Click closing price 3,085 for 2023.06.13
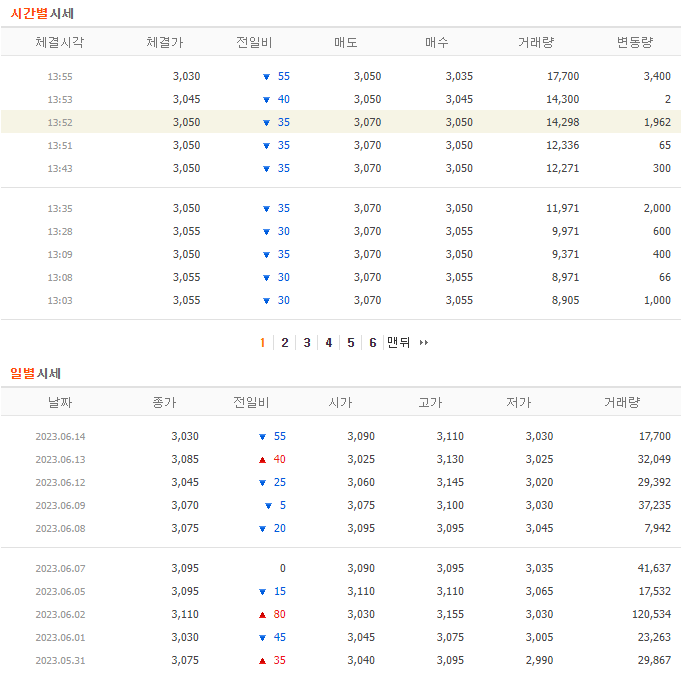This screenshot has height=679, width=698. (x=185, y=459)
